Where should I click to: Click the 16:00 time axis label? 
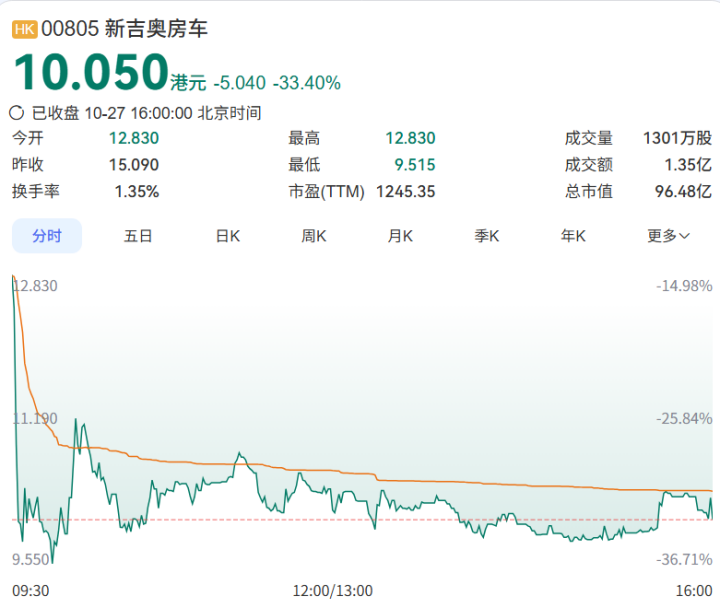tap(694, 591)
